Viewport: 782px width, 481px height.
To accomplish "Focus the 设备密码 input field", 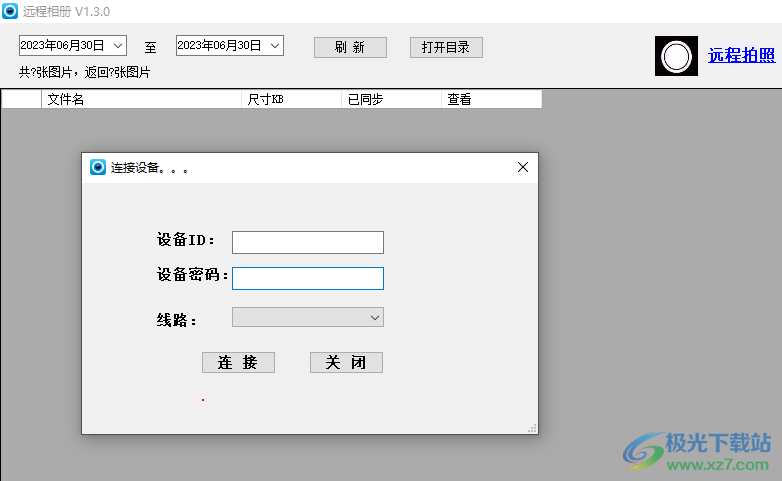I will click(x=308, y=278).
